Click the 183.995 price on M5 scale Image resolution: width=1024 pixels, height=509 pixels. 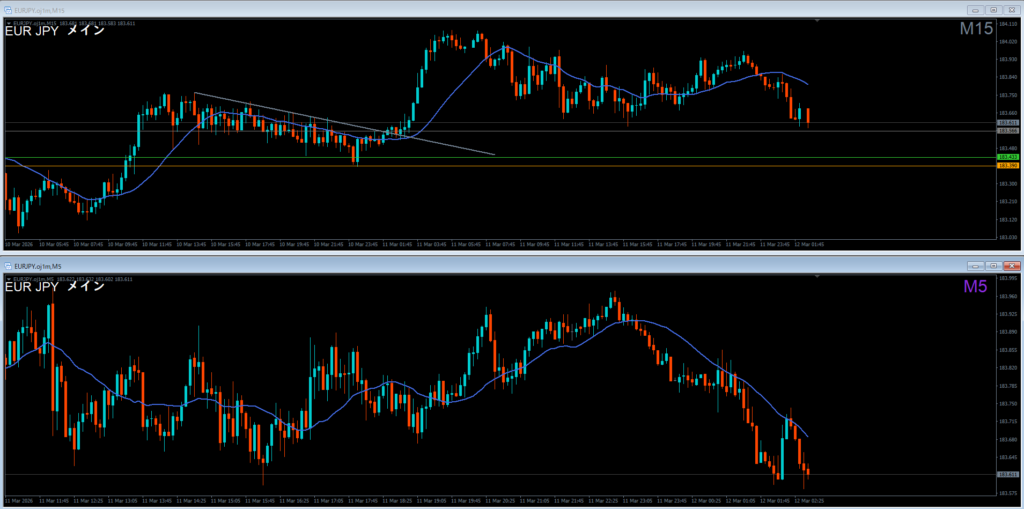(x=1008, y=278)
